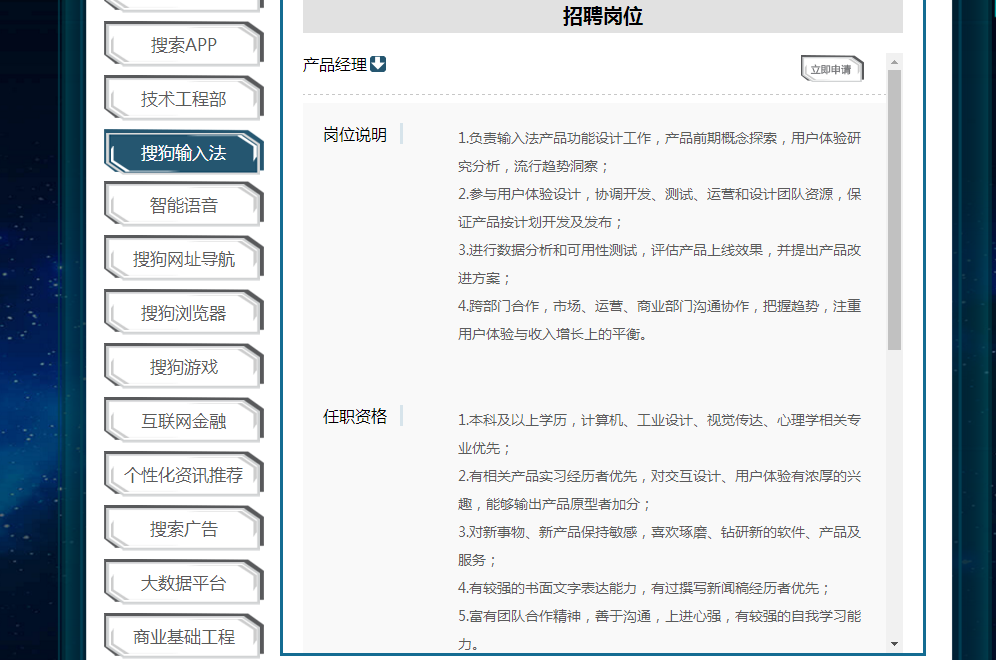Click text '2.参与用户体验设计'
This screenshot has height=660, width=996.
pyautogui.click(x=519, y=194)
